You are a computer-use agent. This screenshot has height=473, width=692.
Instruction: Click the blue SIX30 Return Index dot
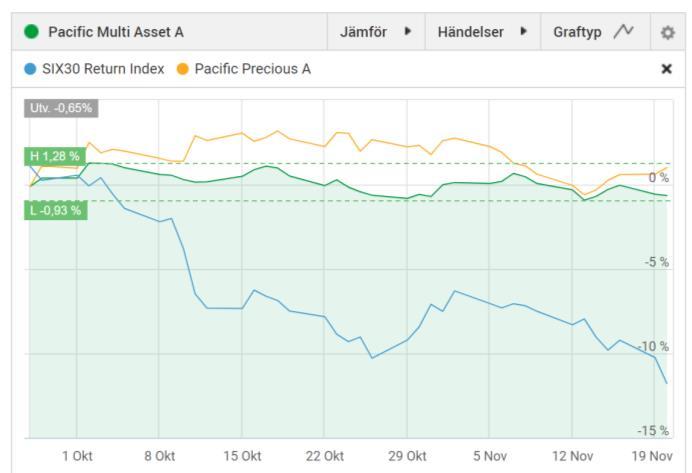[x=30, y=69]
